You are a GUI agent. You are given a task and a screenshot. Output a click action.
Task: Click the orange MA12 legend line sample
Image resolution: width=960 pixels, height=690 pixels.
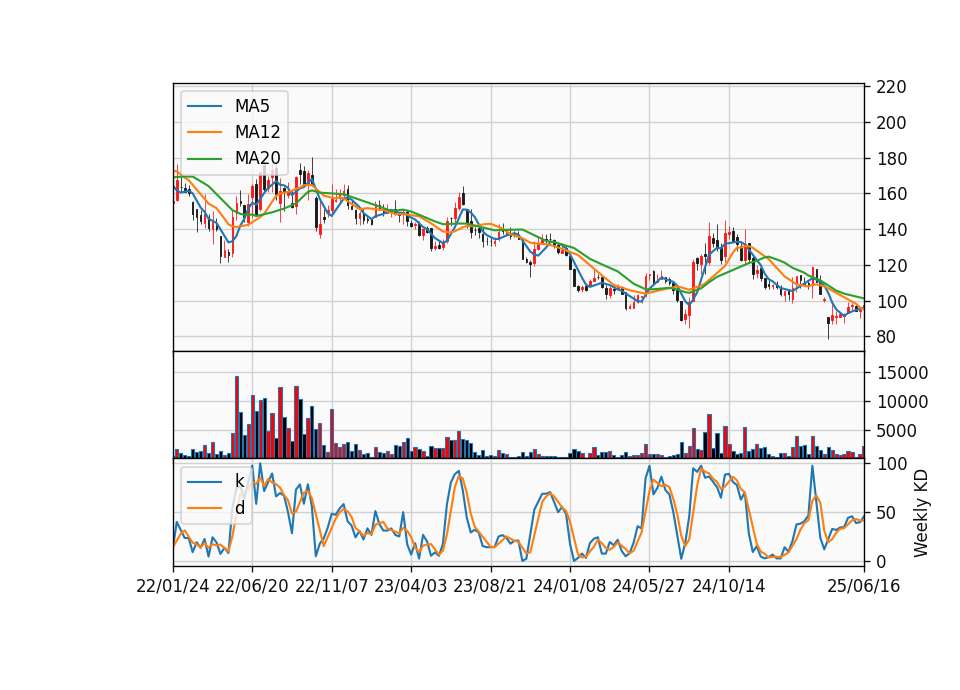pyautogui.click(x=204, y=132)
